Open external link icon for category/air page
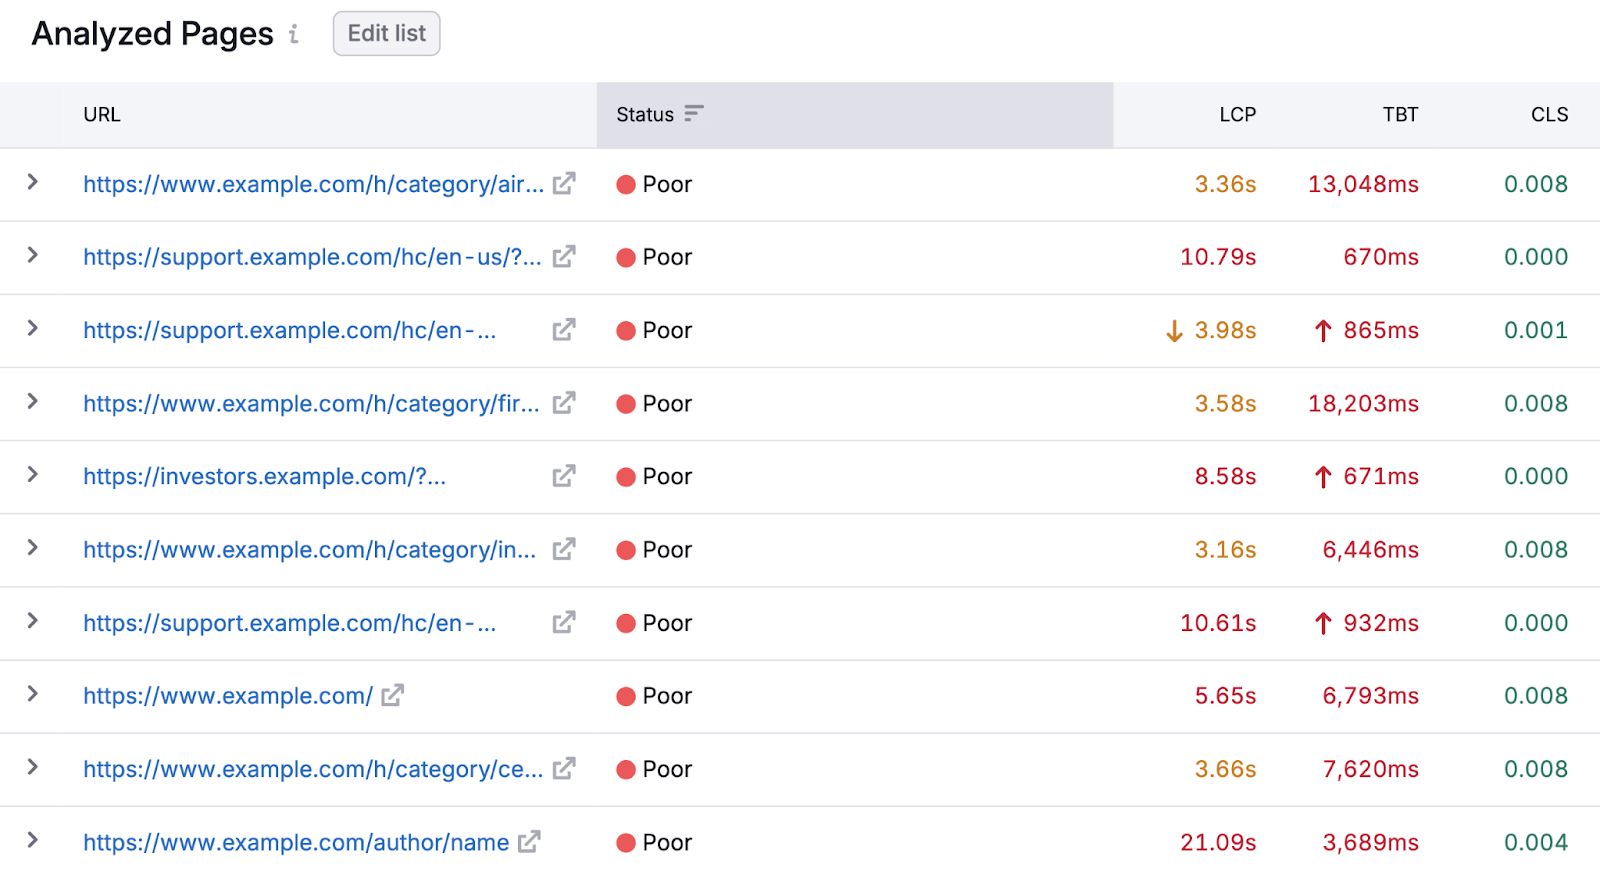 tap(564, 184)
